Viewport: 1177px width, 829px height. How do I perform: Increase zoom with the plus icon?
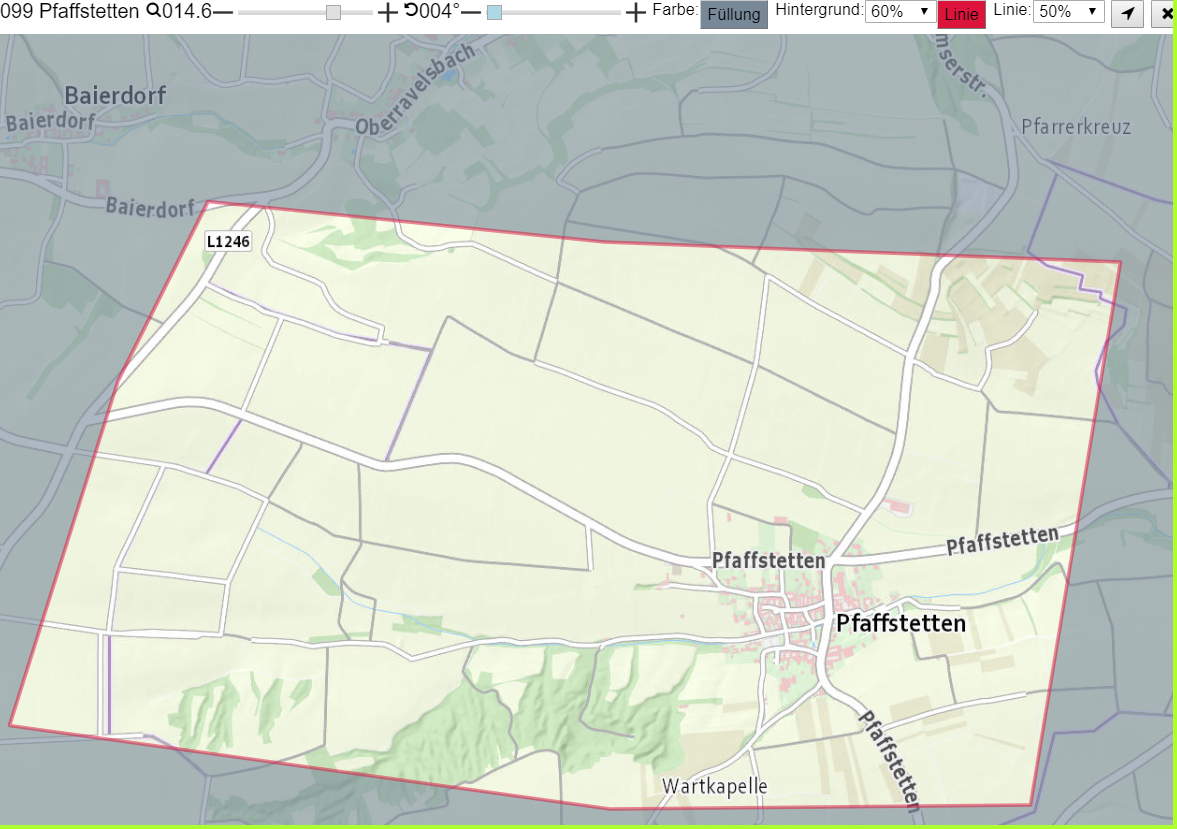coord(387,12)
